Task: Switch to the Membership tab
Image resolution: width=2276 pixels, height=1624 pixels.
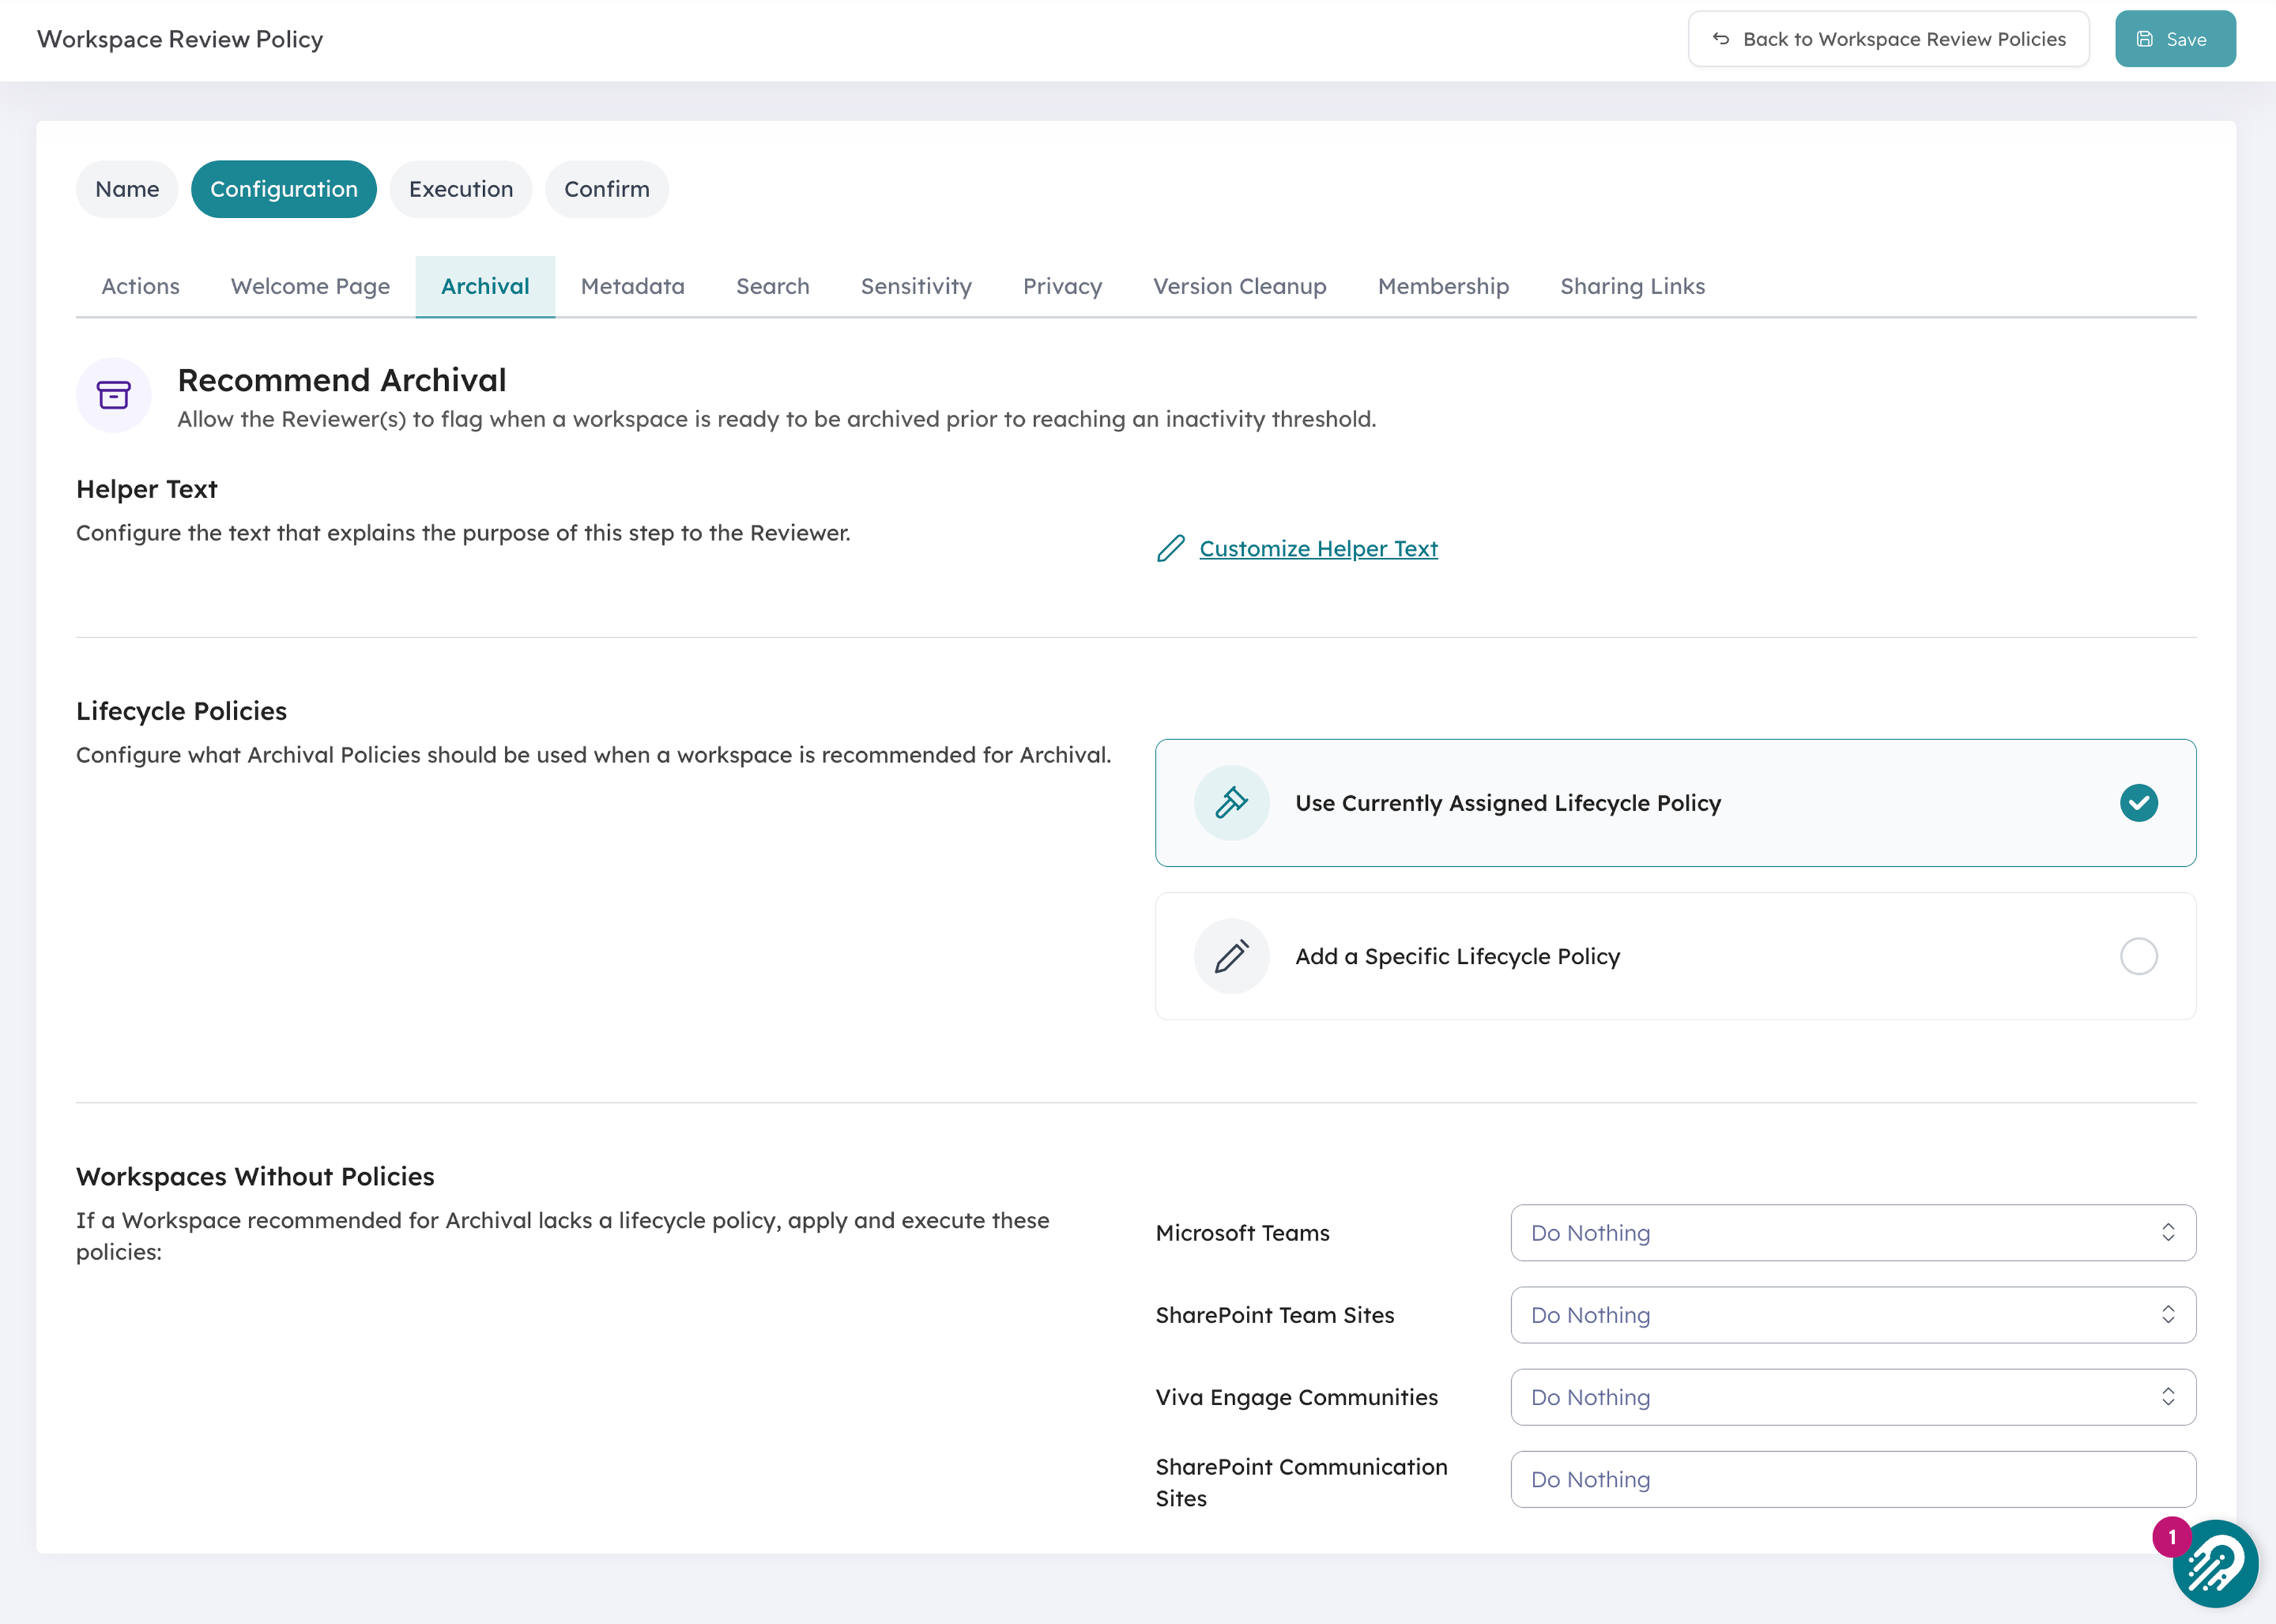Action: 1443,286
